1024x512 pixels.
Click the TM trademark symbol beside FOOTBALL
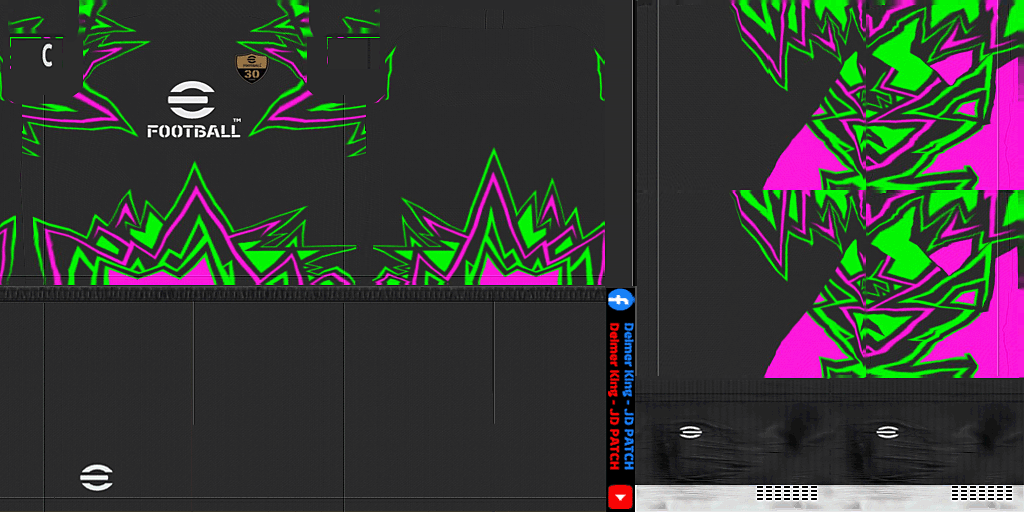[237, 120]
